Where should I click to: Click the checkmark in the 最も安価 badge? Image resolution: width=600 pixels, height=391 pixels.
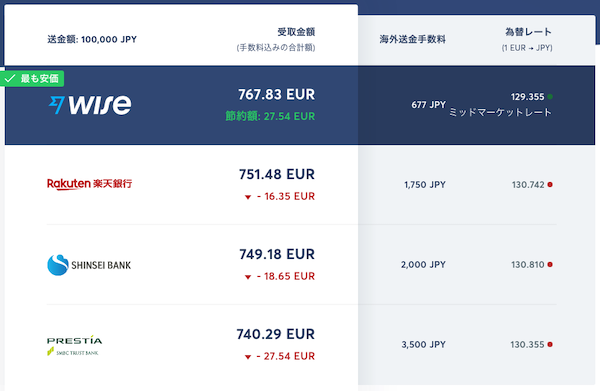[x=10, y=79]
